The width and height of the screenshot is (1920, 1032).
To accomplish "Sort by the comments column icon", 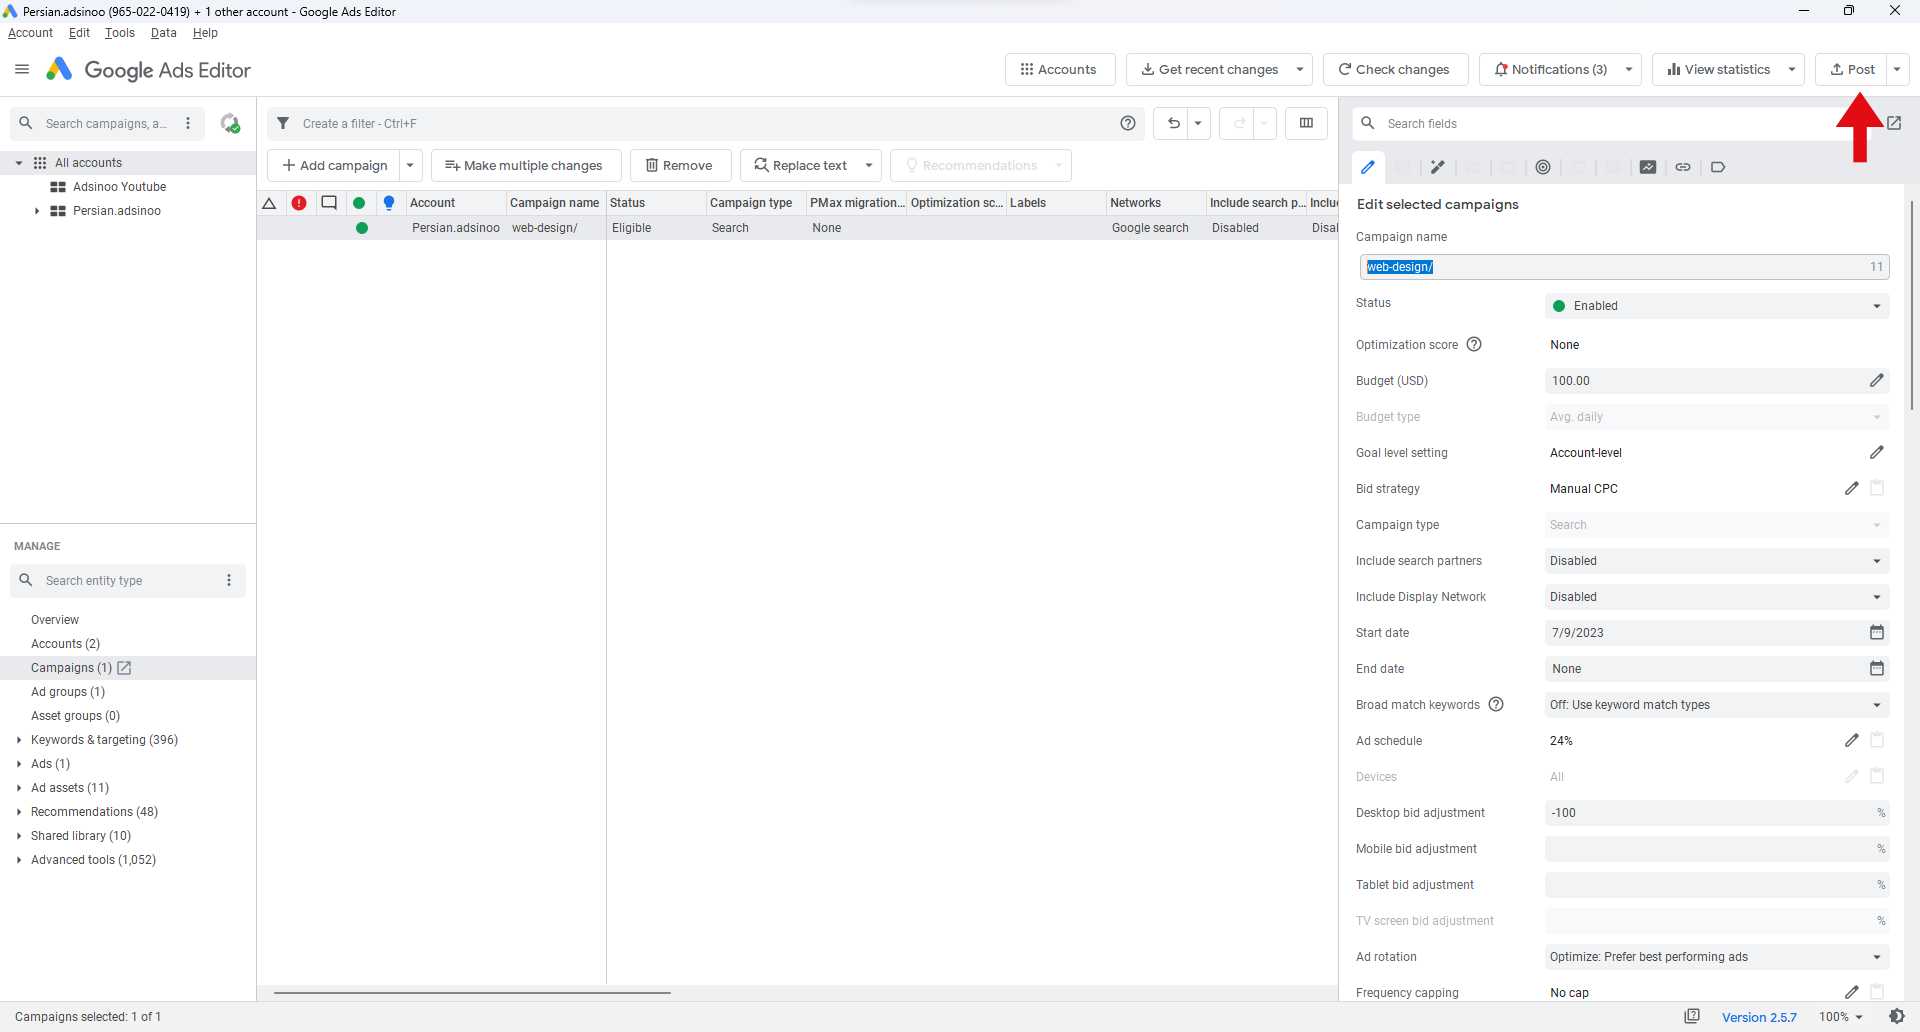I will pyautogui.click(x=329, y=203).
